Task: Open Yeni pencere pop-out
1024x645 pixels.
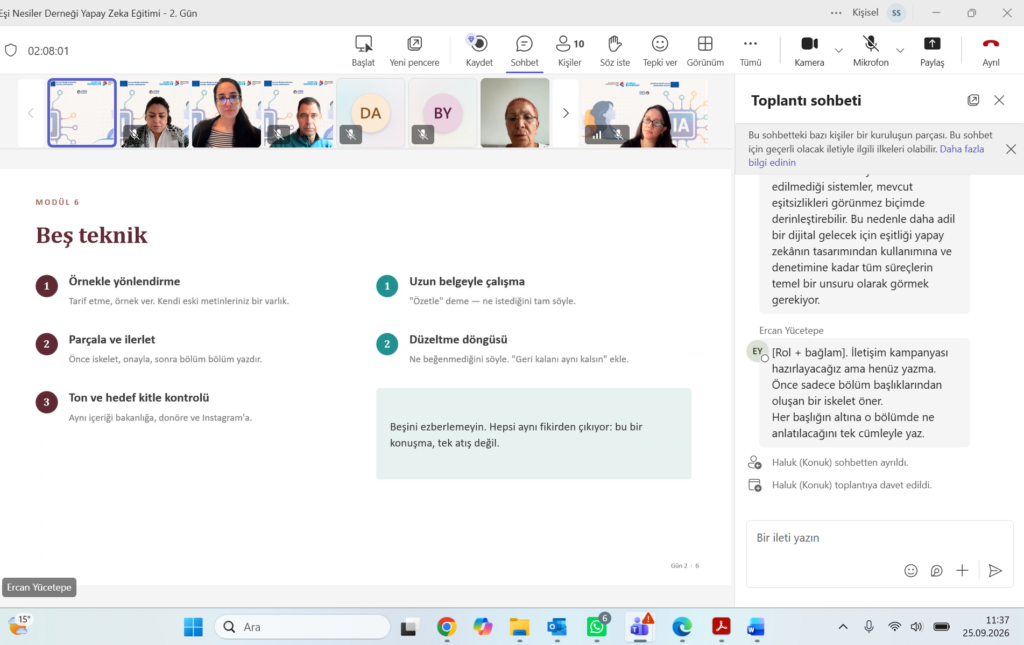Action: pos(414,51)
